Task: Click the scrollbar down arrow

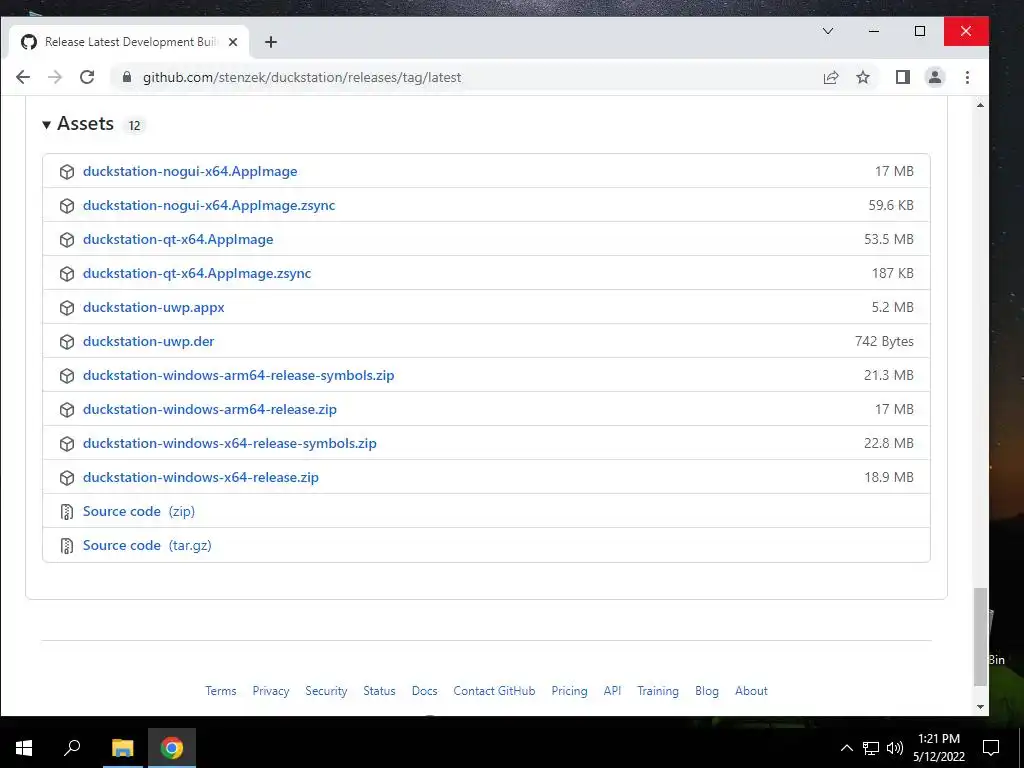Action: [x=980, y=707]
